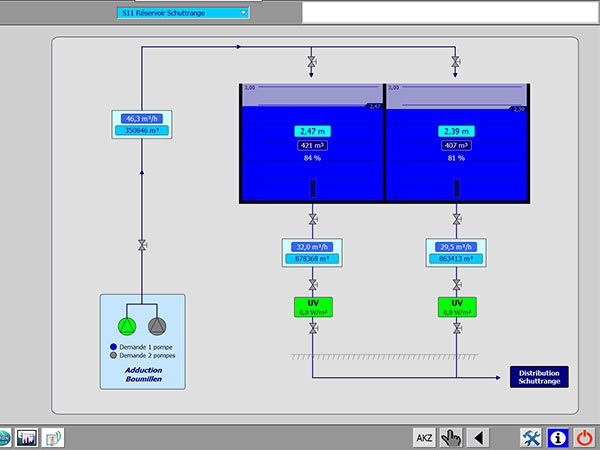The image size is (600, 450).
Task: Click the hand pointer icon in the bottom bar
Action: point(451,437)
